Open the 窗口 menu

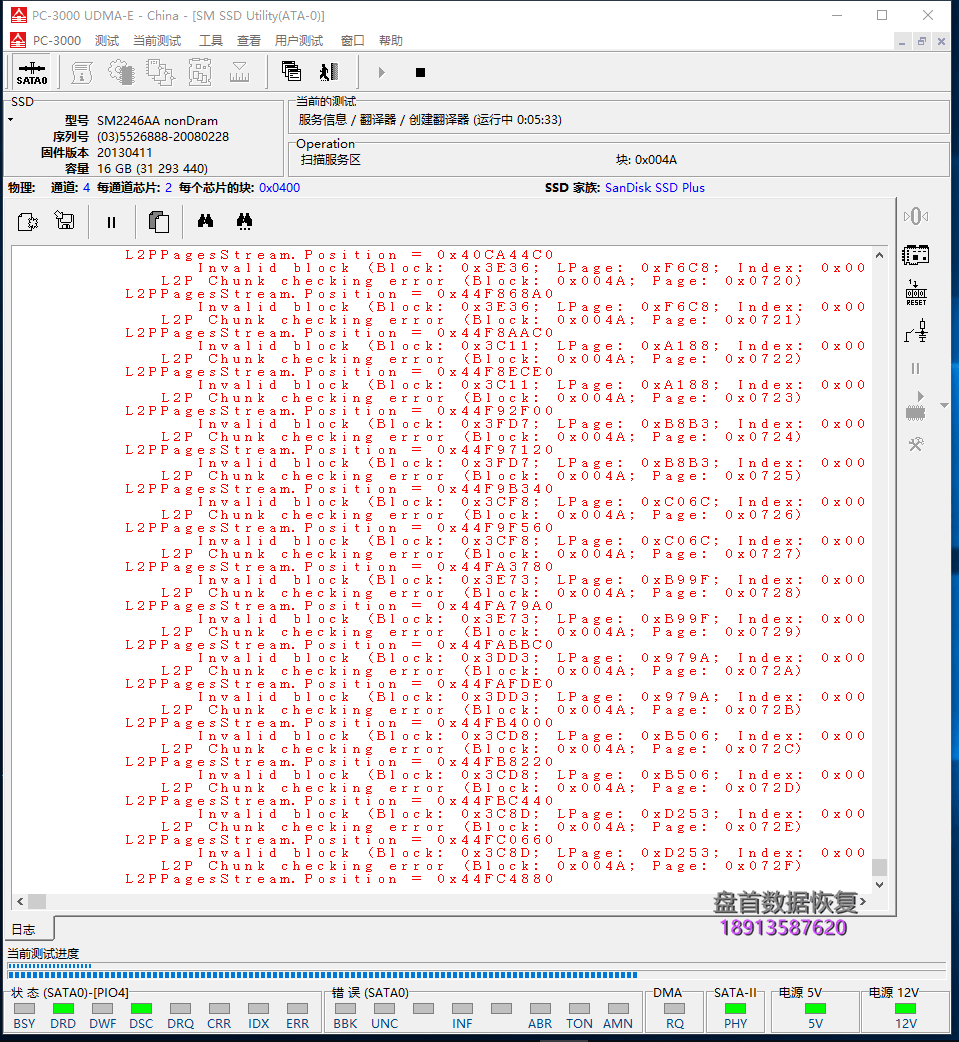[352, 41]
